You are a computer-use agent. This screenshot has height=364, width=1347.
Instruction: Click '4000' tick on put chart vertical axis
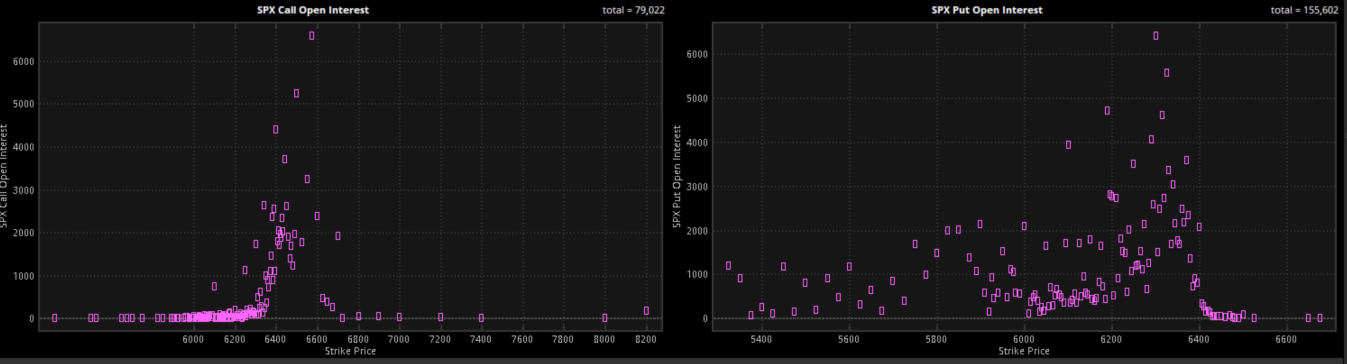697,142
